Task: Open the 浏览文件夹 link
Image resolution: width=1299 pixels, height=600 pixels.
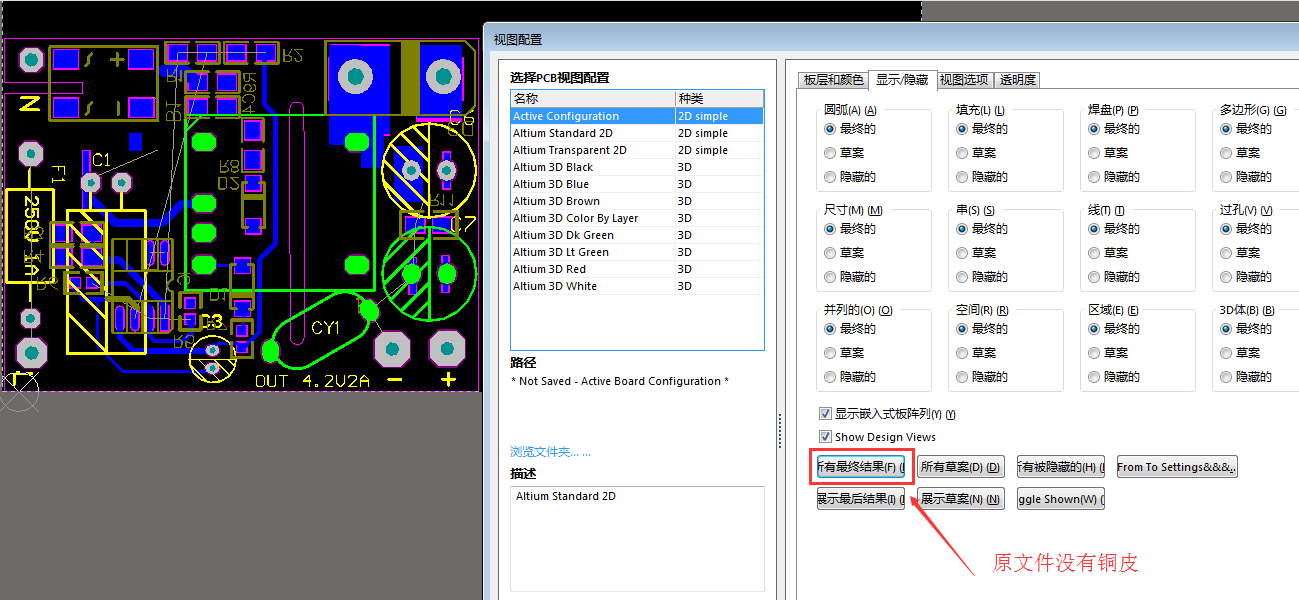Action: [x=550, y=452]
